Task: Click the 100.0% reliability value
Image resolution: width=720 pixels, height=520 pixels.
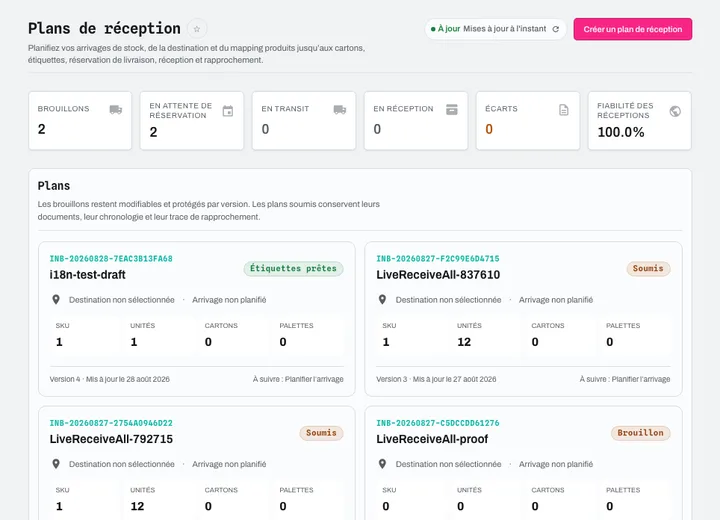Action: coord(621,132)
